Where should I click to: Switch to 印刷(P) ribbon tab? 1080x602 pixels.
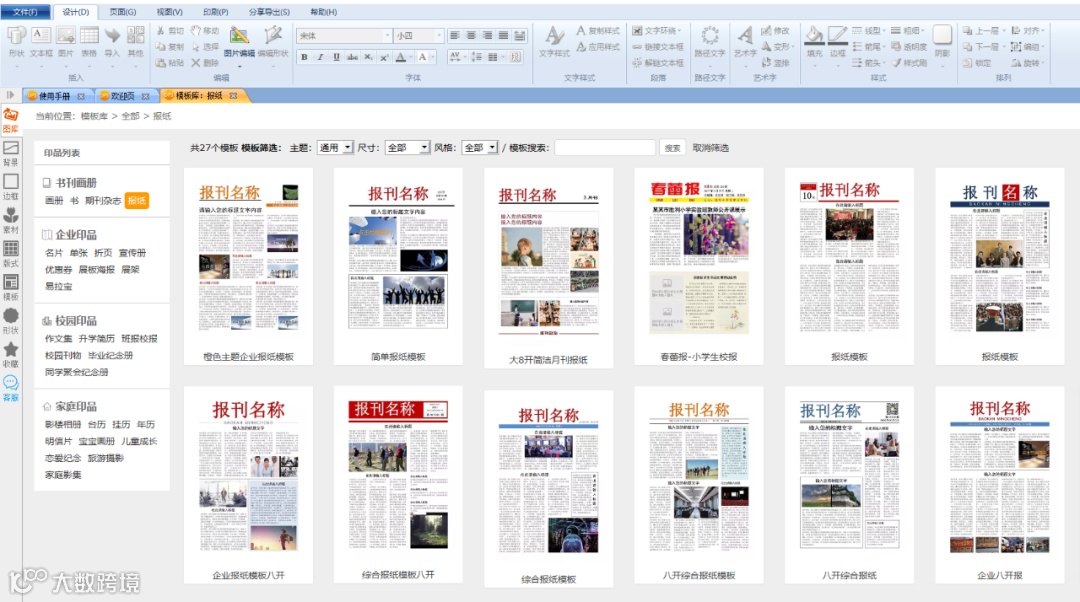tap(216, 12)
